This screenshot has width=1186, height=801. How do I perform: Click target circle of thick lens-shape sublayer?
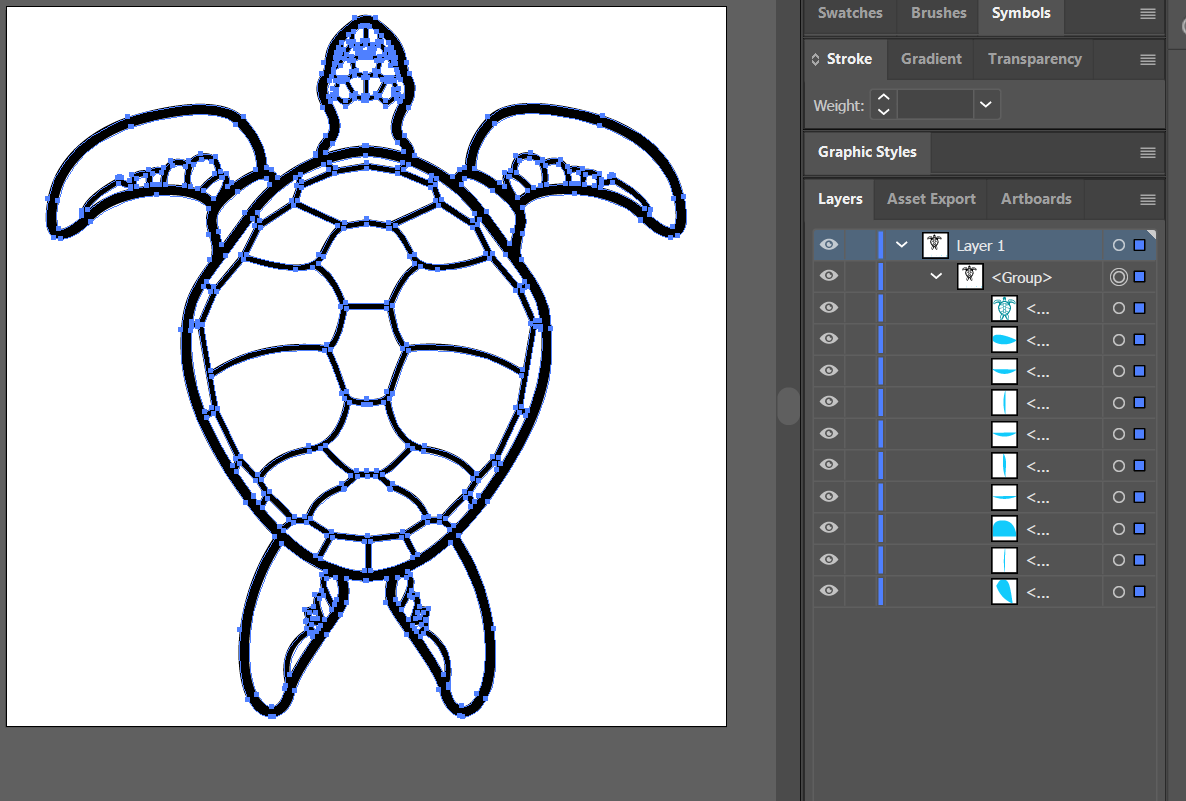tap(1119, 340)
